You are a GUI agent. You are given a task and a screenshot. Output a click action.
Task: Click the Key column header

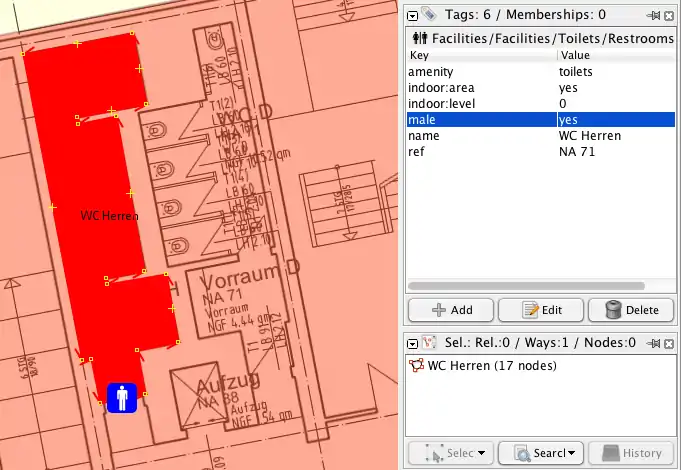click(x=480, y=56)
